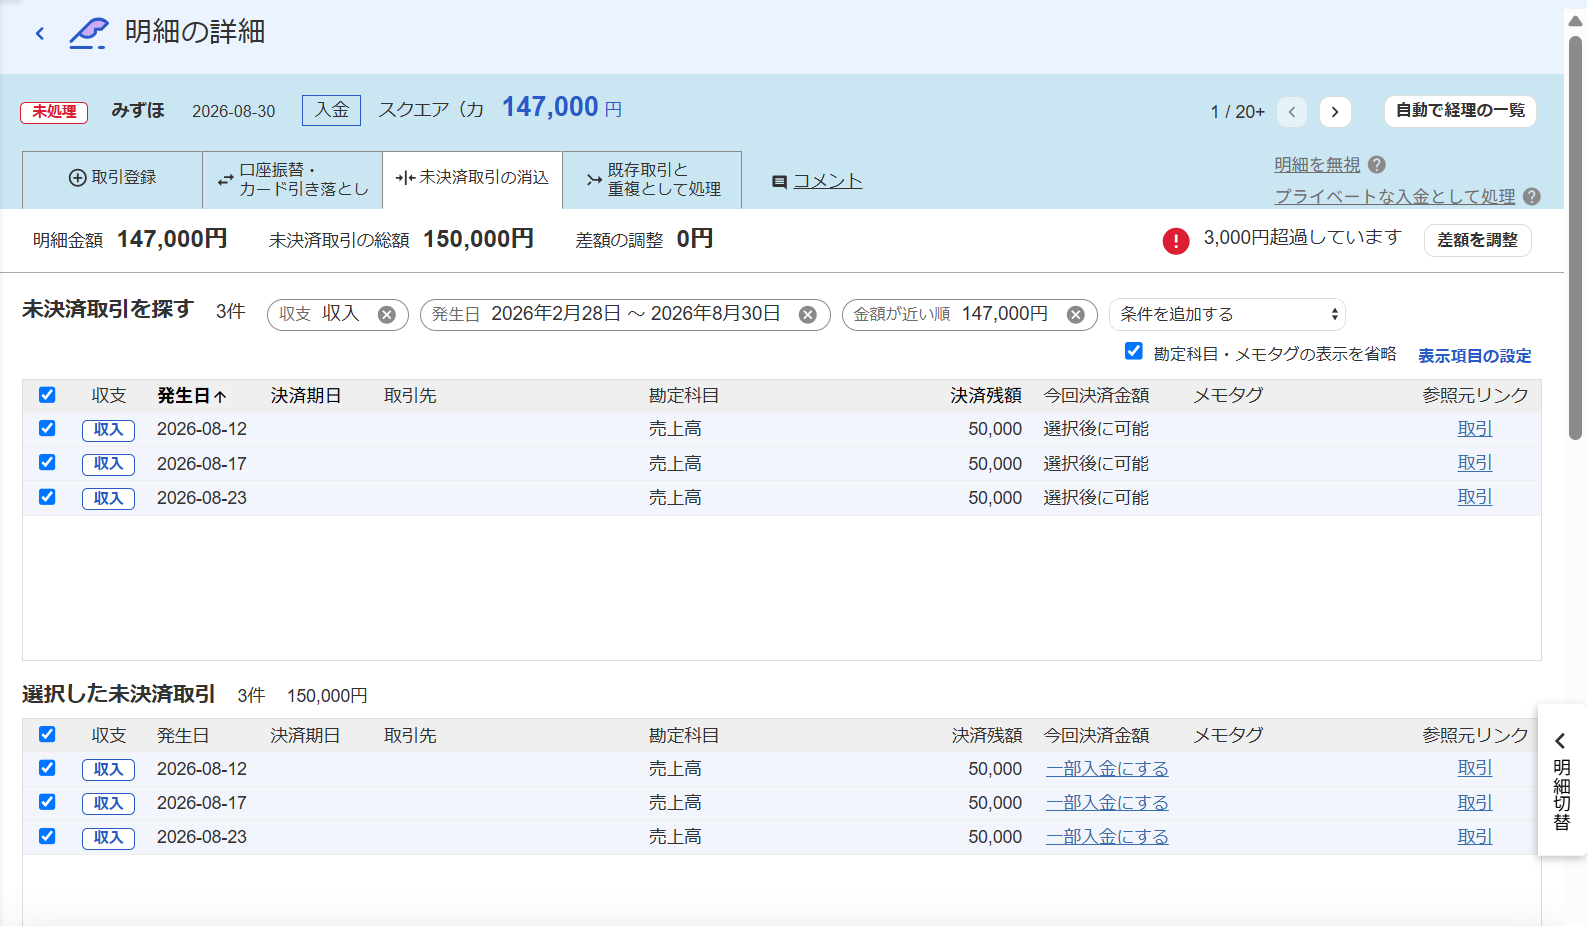Click the 1 / 20+ page counter

click(1237, 112)
